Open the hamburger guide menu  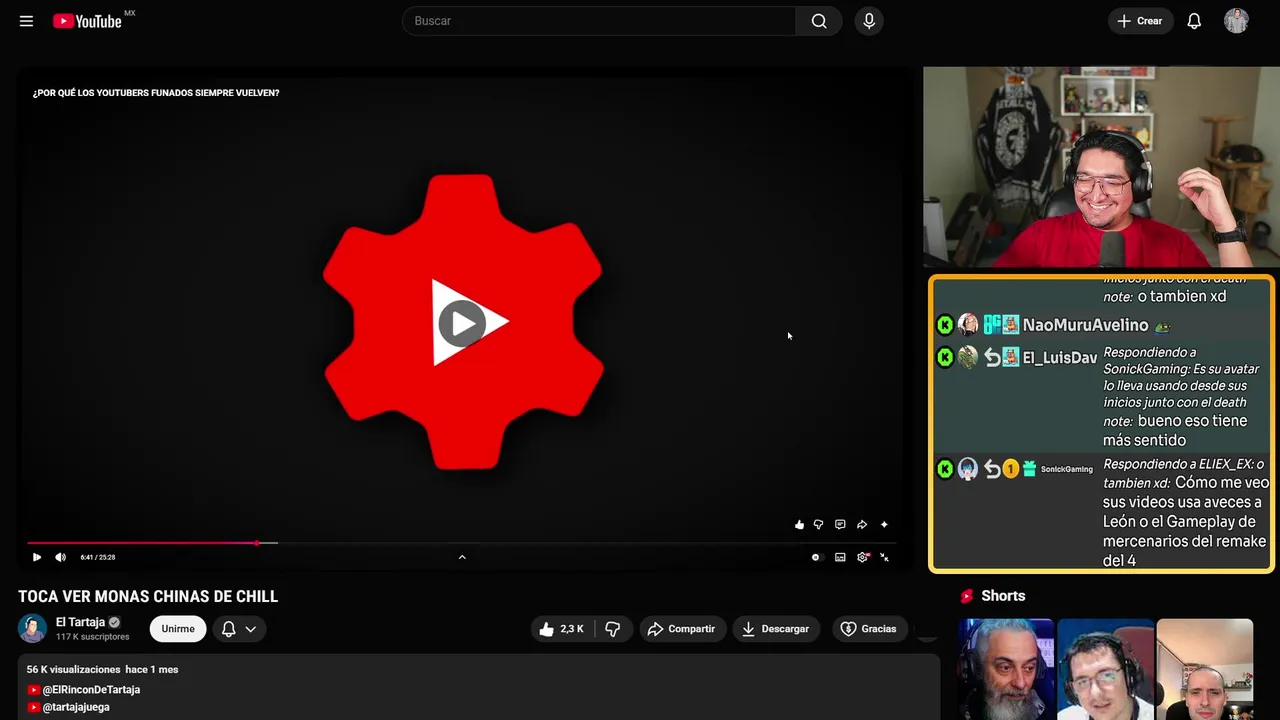(26, 21)
